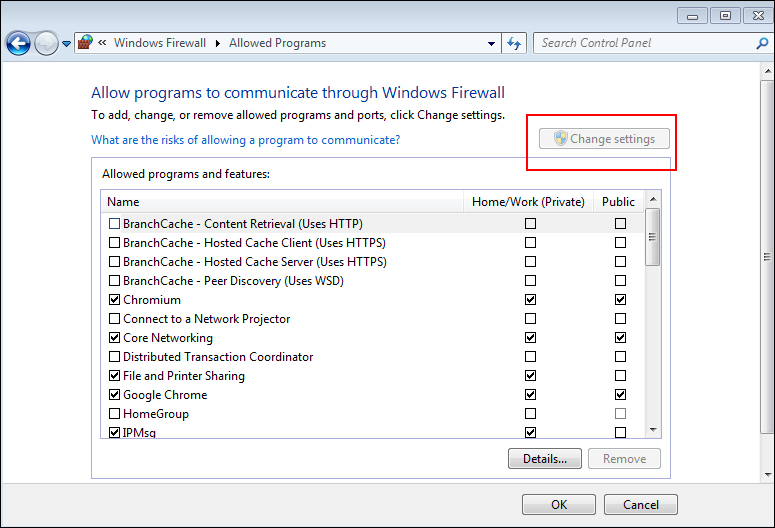Expand the arrow after Windows Firewall breadcrumb
The width and height of the screenshot is (775, 528).
pos(217,44)
